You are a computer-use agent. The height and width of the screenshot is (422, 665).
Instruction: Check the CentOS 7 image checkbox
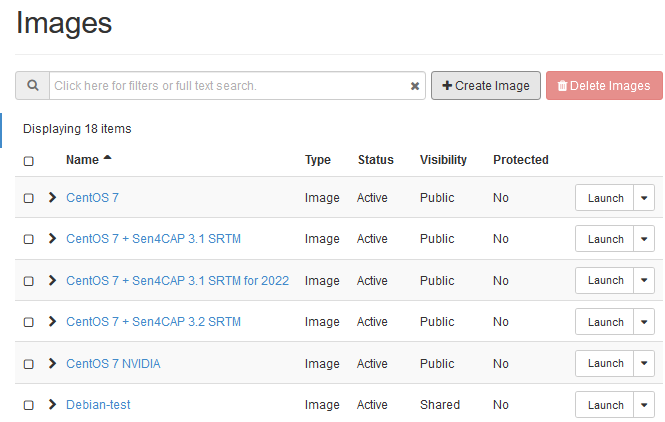tap(28, 199)
